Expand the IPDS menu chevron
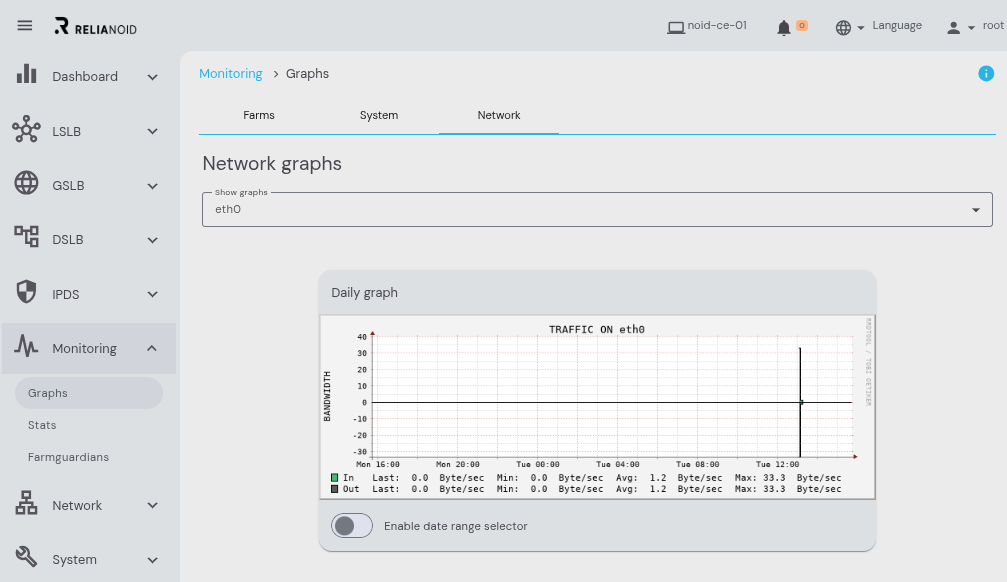 pyautogui.click(x=152, y=294)
